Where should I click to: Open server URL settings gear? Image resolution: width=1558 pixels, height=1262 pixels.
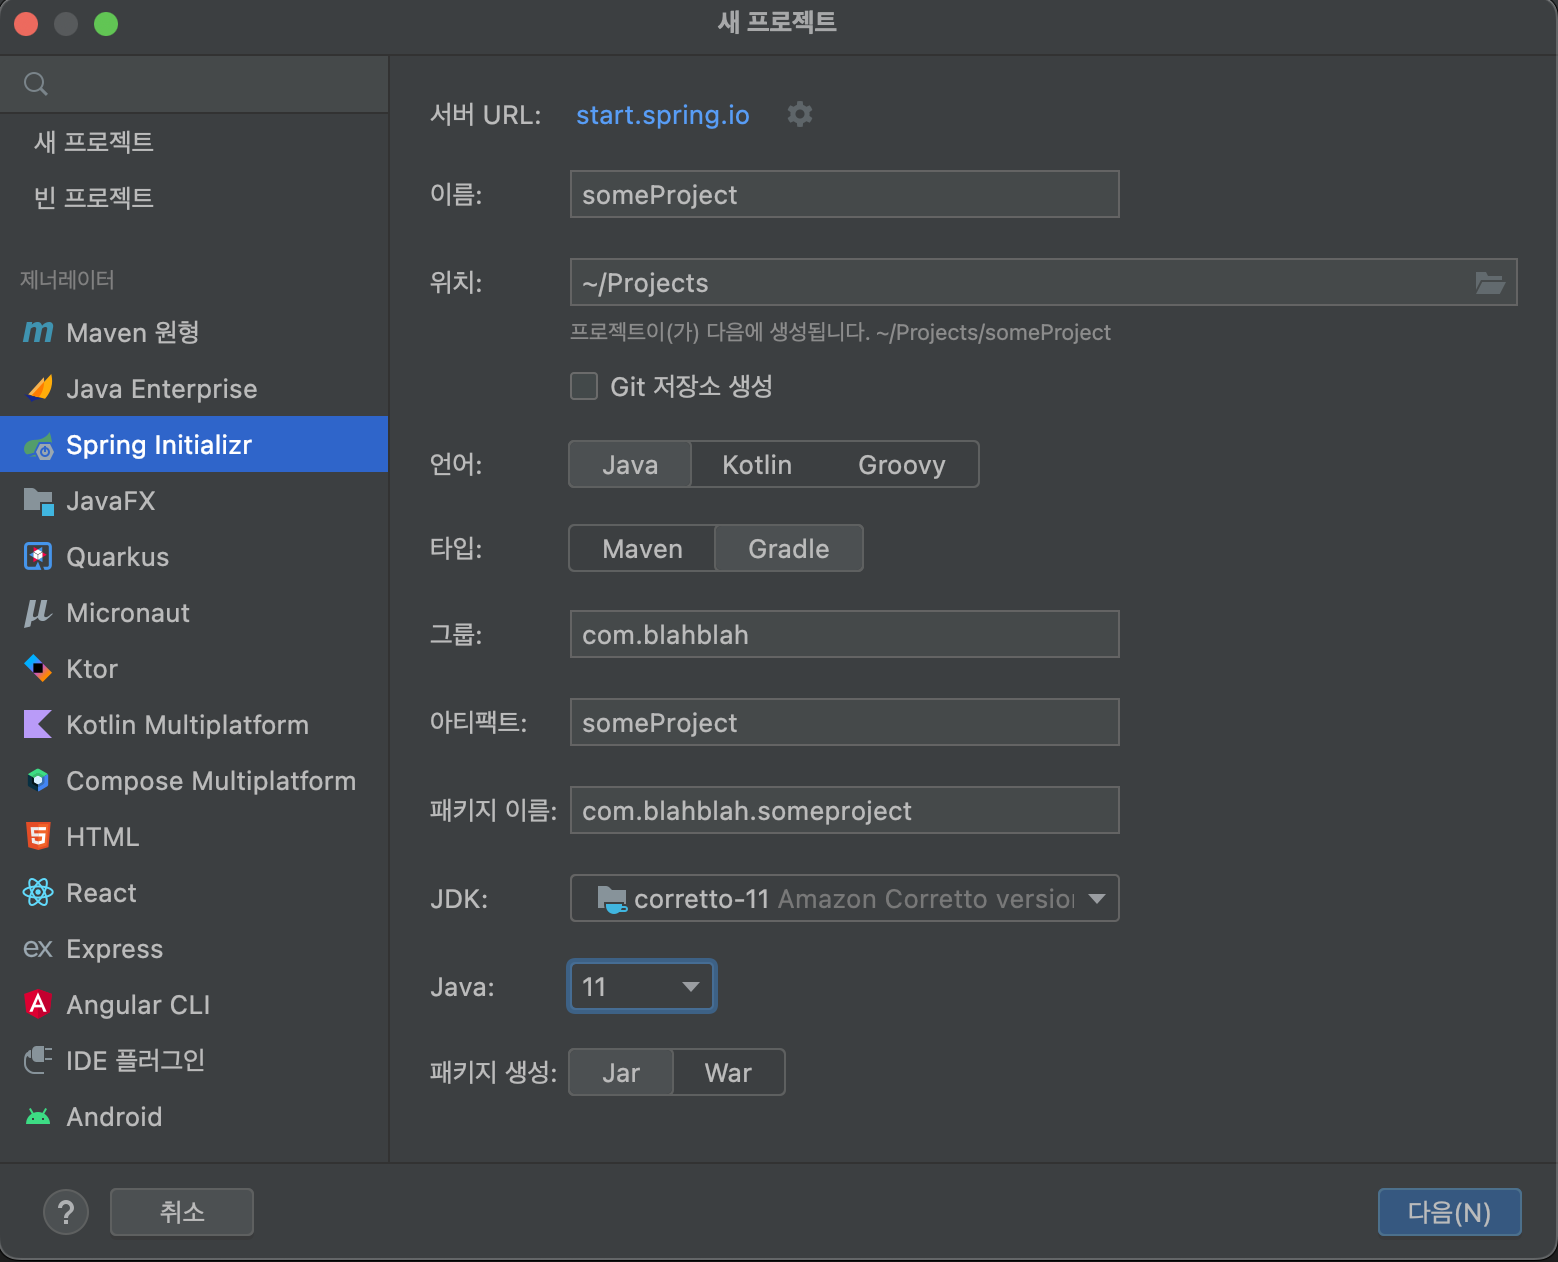(x=800, y=114)
